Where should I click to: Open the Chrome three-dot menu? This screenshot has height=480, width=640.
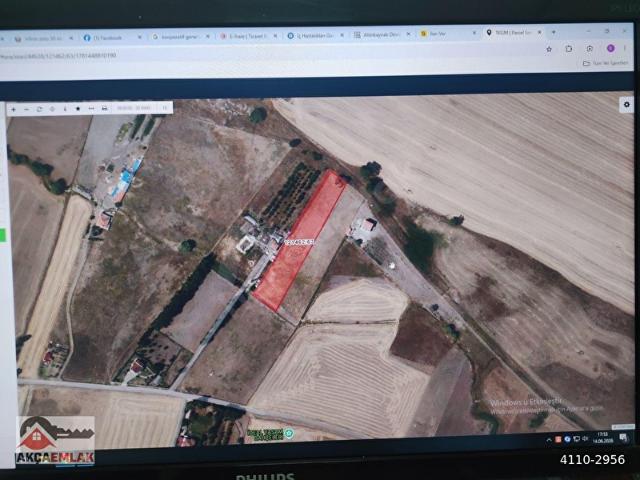pyautogui.click(x=625, y=48)
